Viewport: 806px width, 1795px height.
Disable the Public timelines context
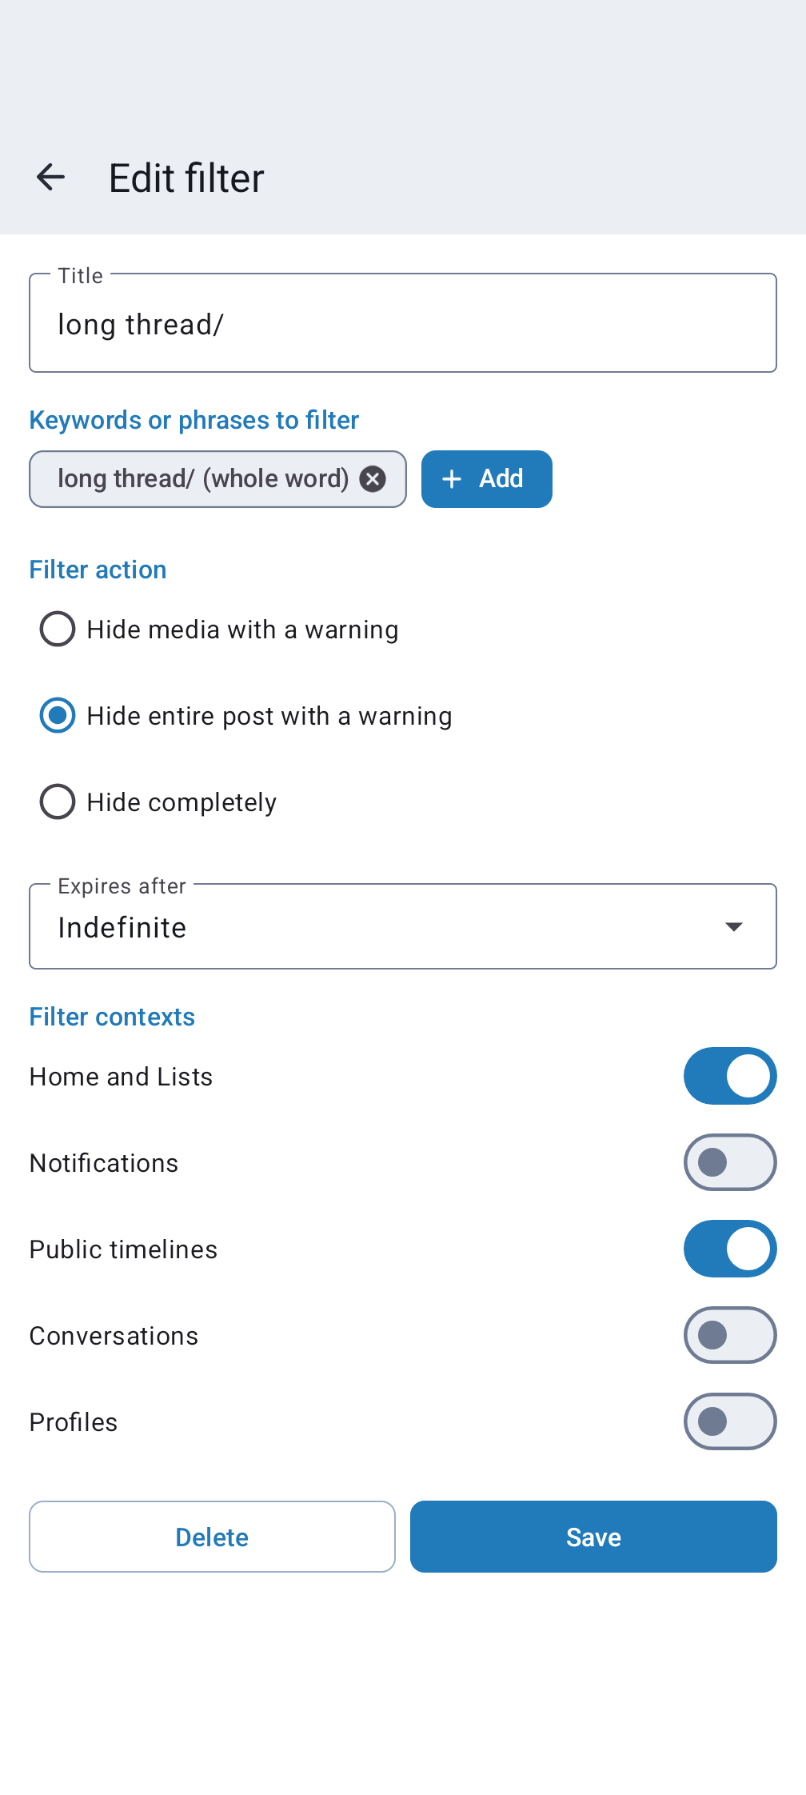pyautogui.click(x=729, y=1248)
